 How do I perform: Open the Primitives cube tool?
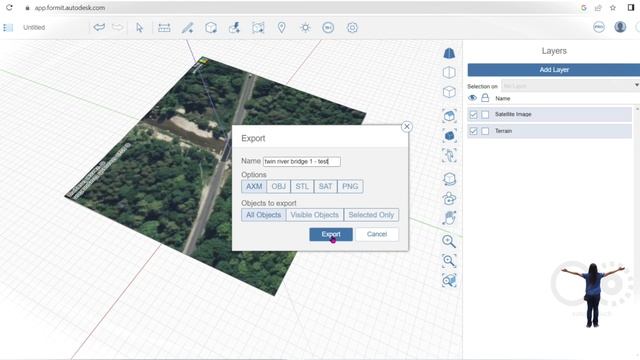tap(211, 27)
